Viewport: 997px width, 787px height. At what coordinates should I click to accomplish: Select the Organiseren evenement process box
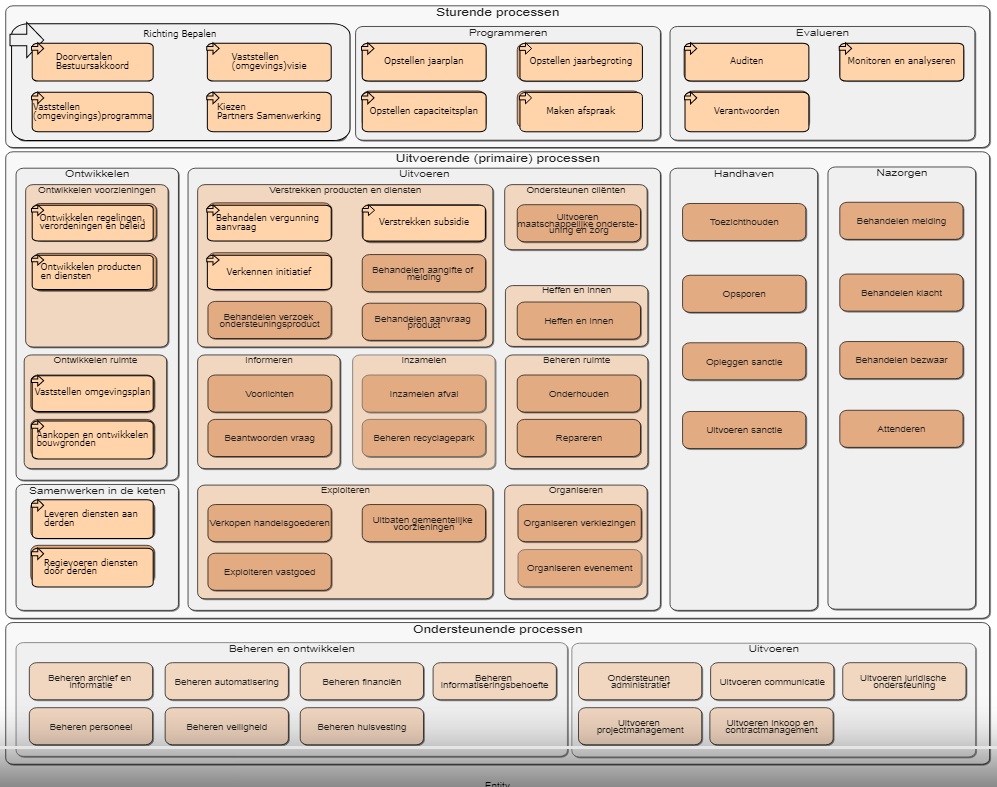point(579,568)
